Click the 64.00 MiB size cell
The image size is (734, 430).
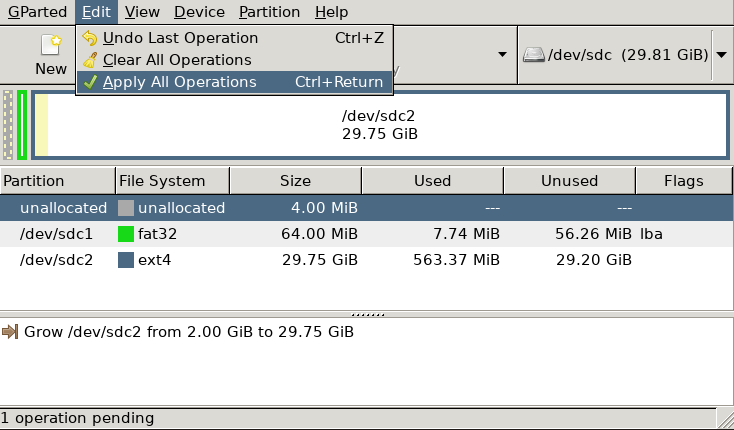point(319,234)
